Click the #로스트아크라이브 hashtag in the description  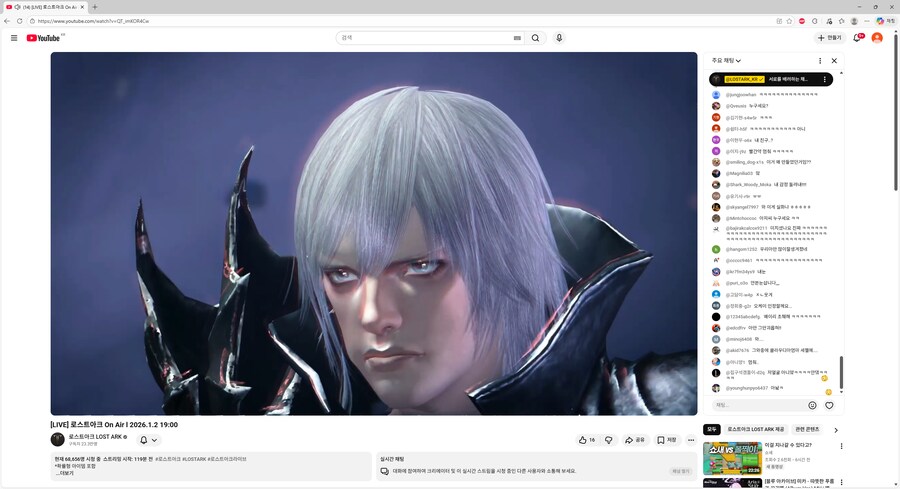click(x=227, y=459)
